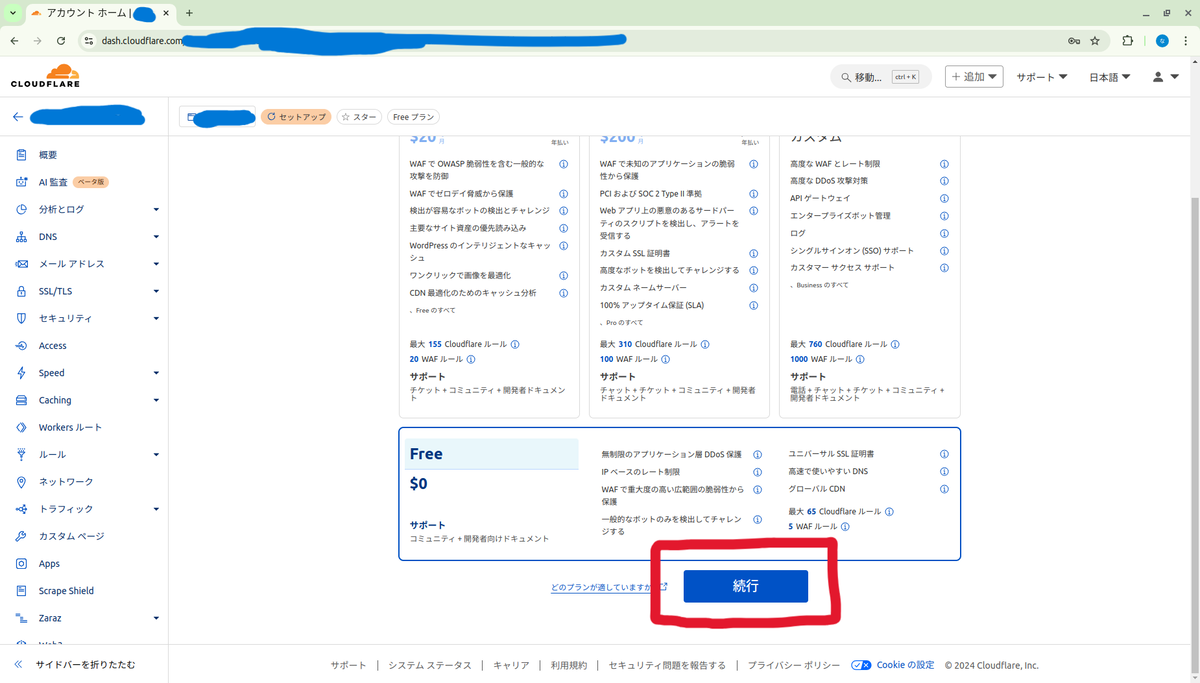
Task: Open Scrape Shield sidebar item
Action: point(66,591)
